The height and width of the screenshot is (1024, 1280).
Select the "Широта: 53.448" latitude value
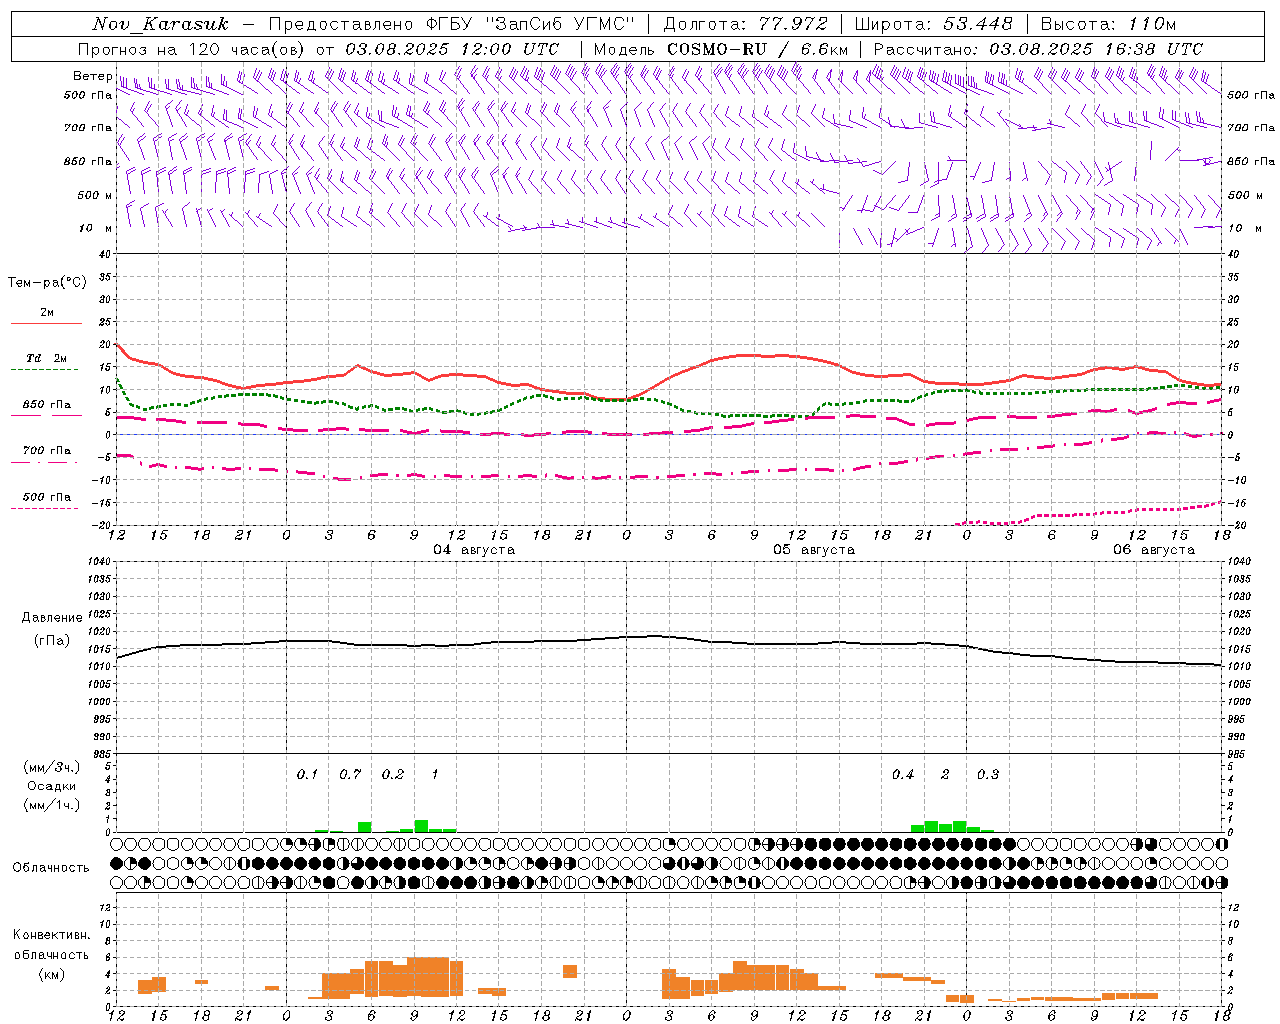pos(934,24)
